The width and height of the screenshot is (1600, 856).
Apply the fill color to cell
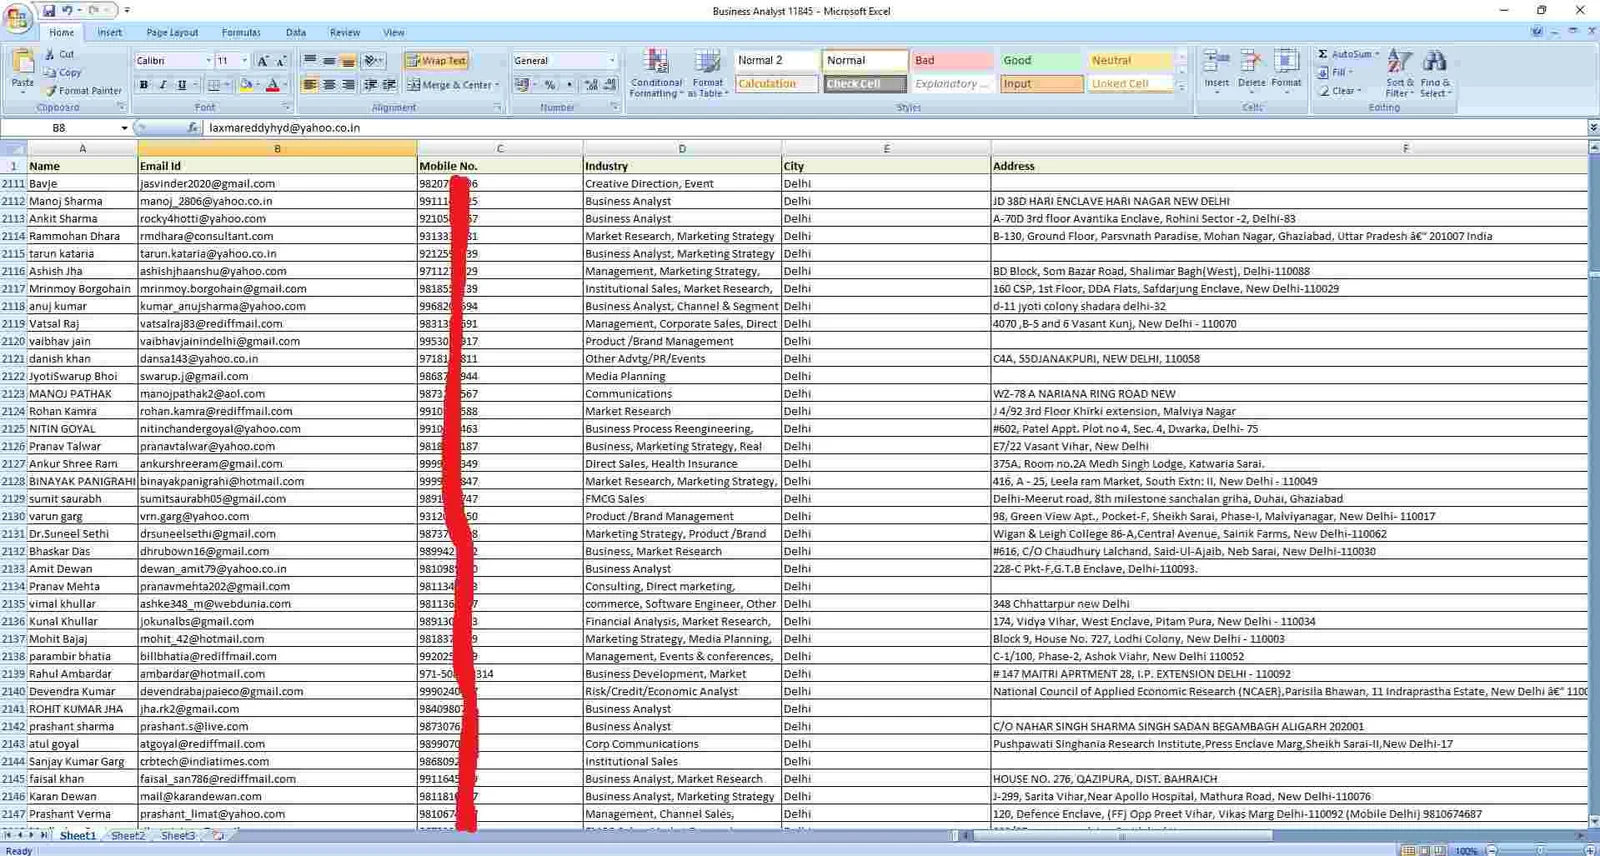246,85
